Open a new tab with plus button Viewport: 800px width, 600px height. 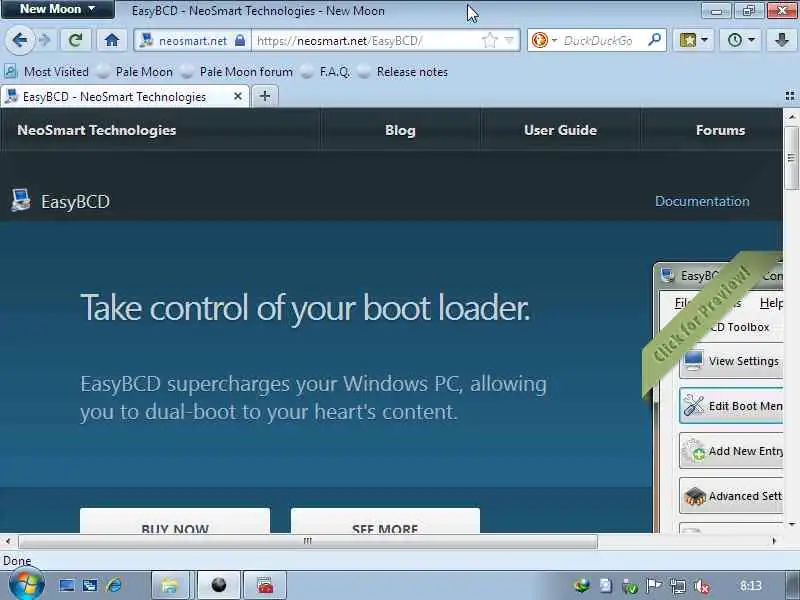click(x=265, y=96)
